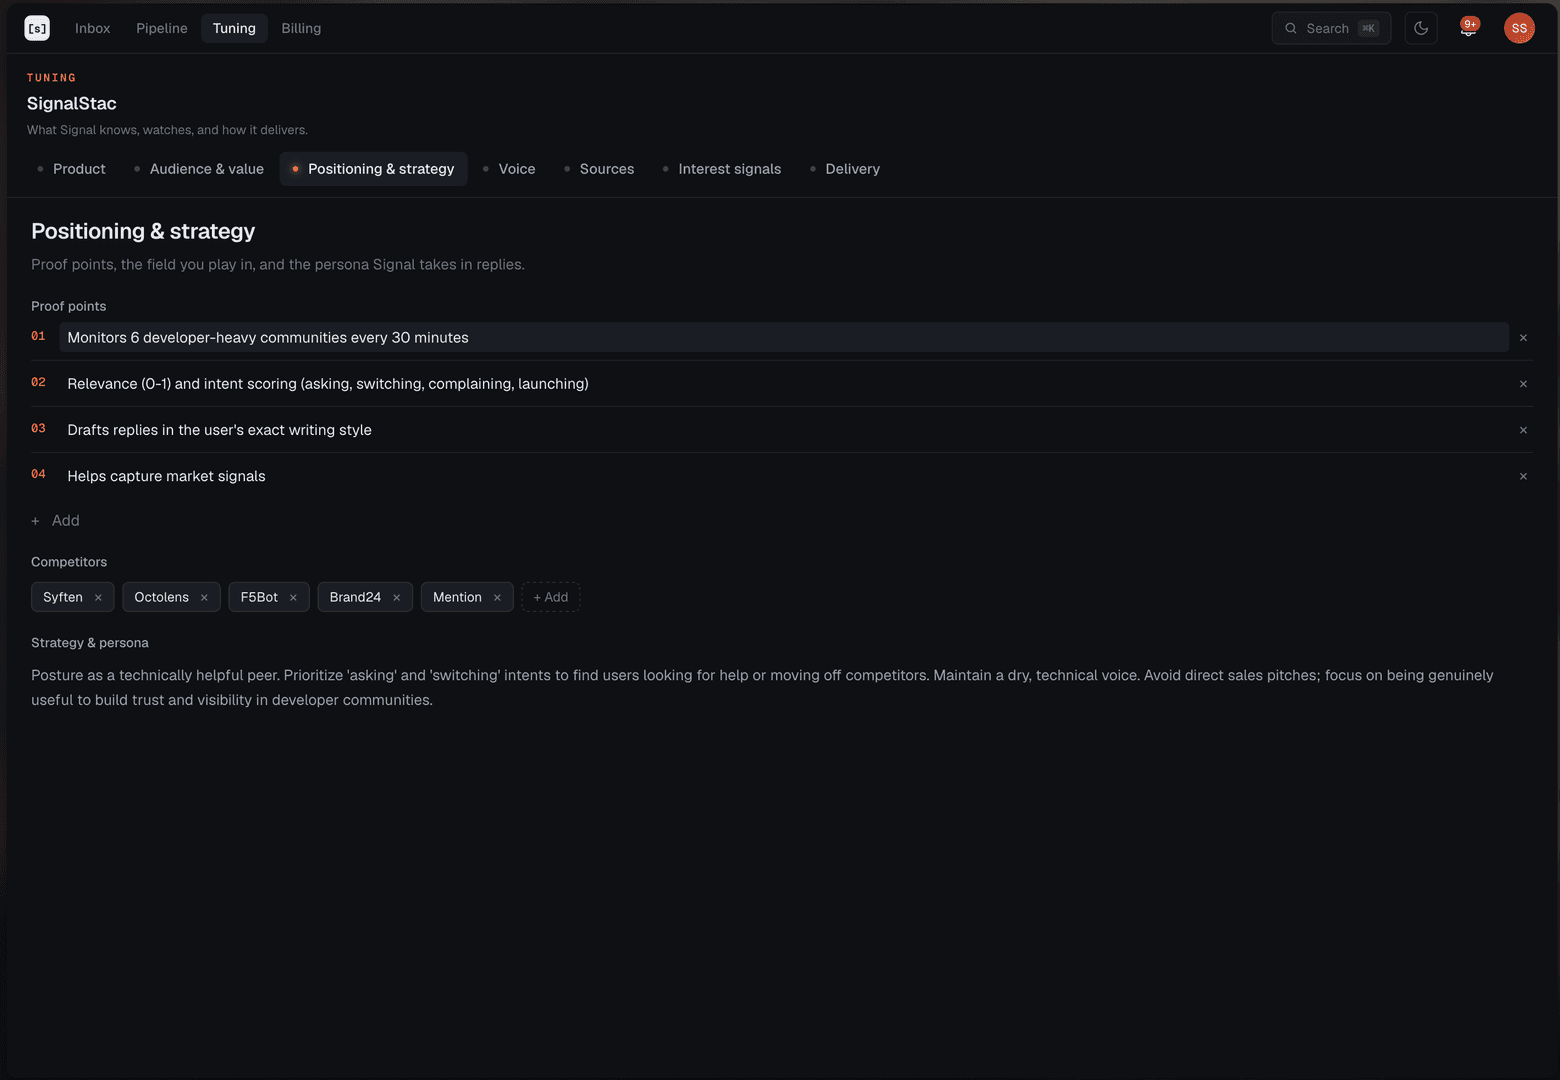Click the SignalStac [s] logo icon
This screenshot has height=1080, width=1560.
[x=37, y=28]
